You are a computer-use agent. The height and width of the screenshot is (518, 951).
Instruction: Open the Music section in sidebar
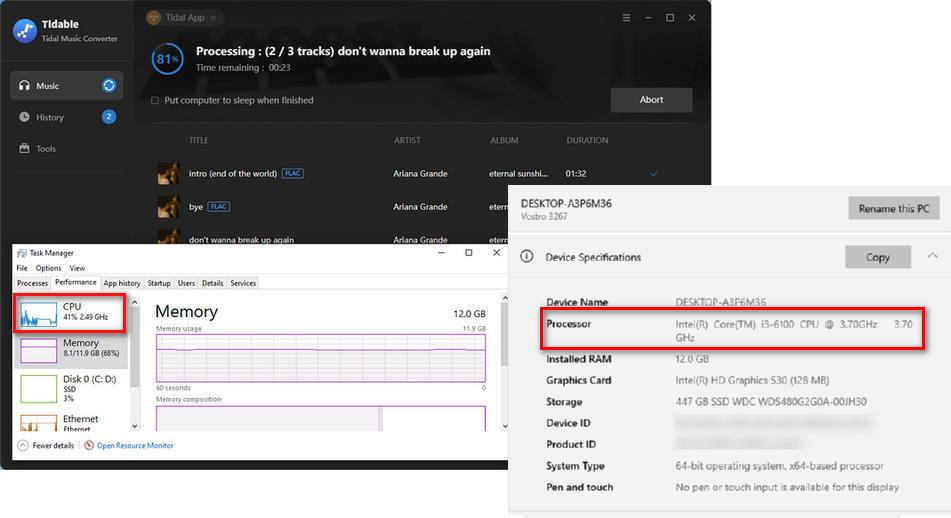click(67, 86)
